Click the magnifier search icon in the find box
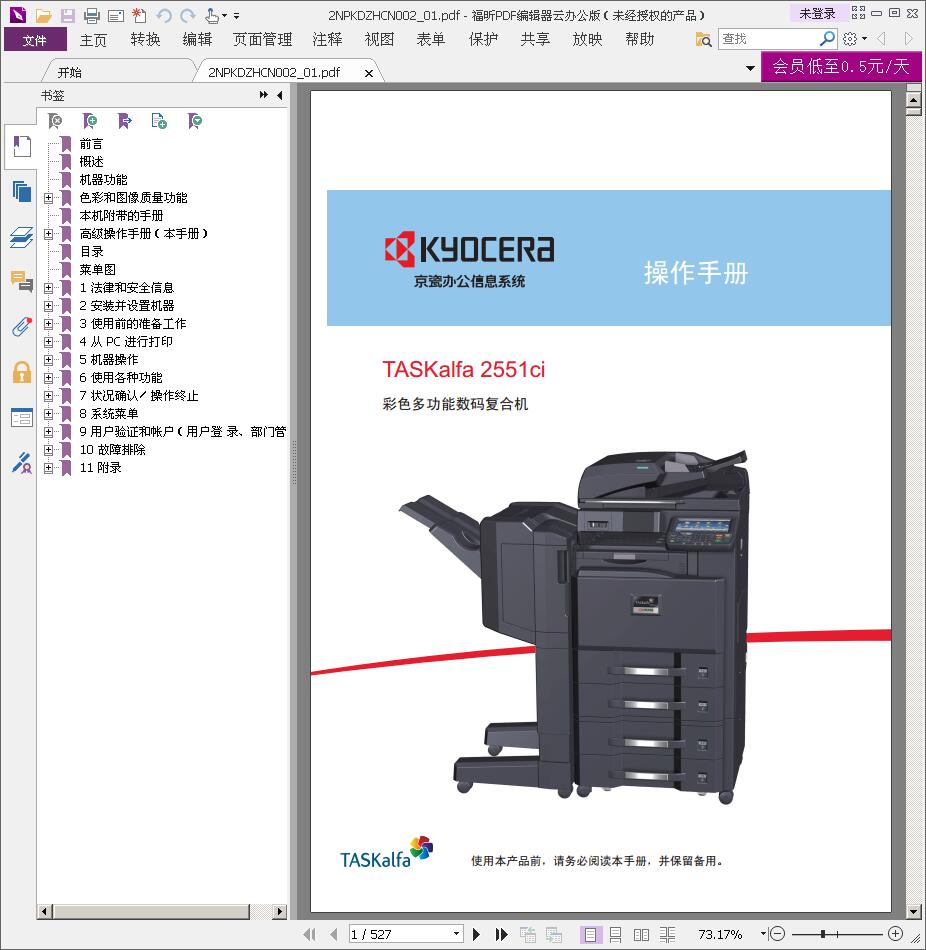 coord(827,39)
